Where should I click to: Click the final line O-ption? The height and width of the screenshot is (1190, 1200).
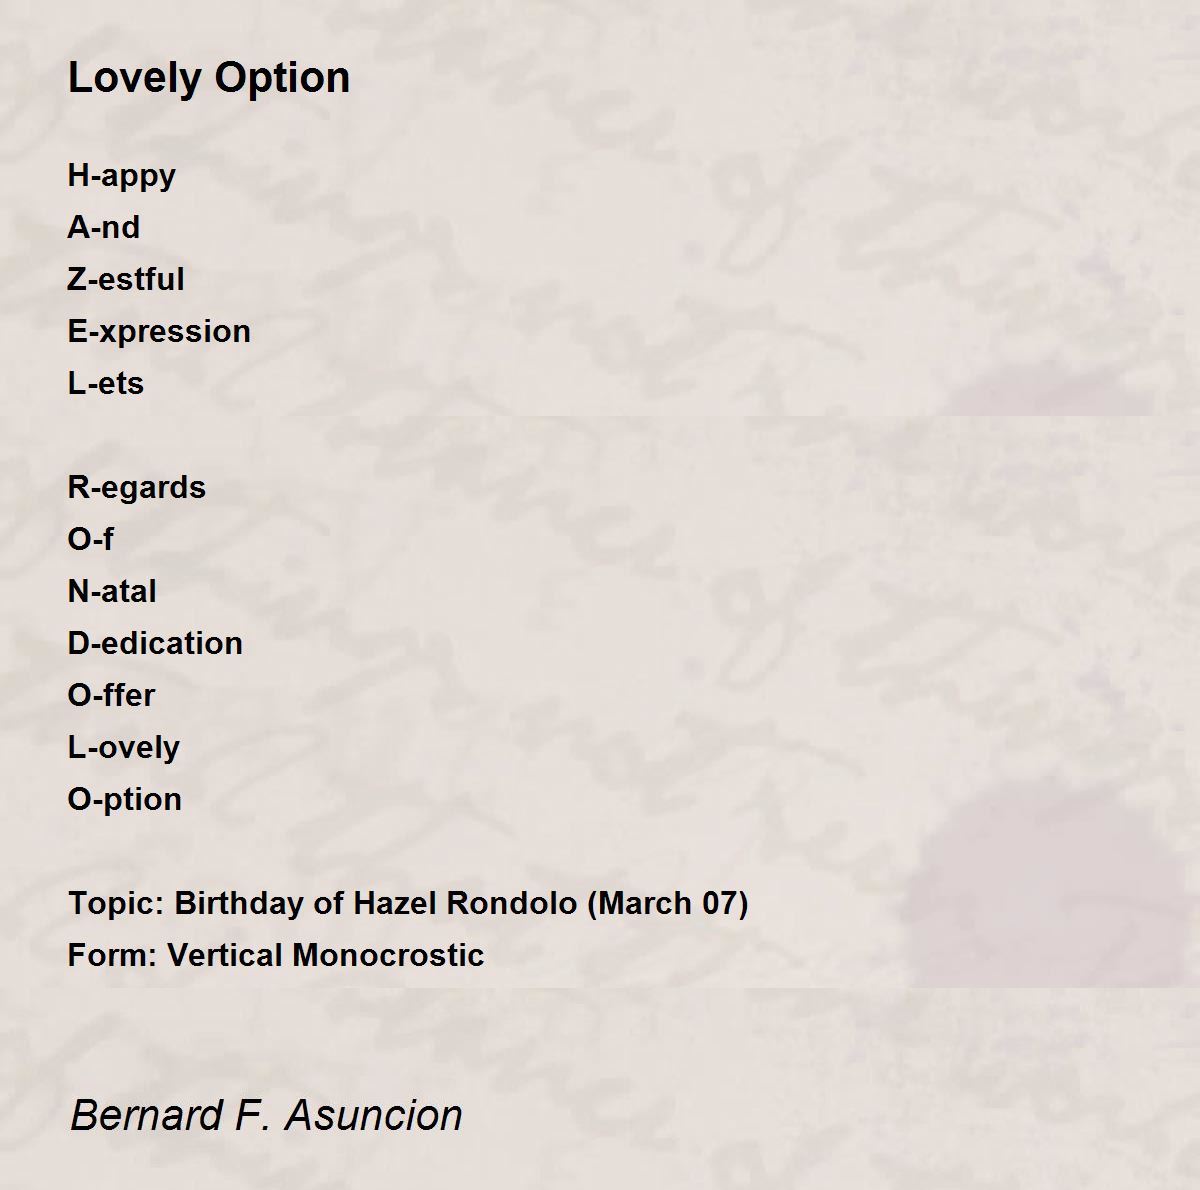coord(125,800)
